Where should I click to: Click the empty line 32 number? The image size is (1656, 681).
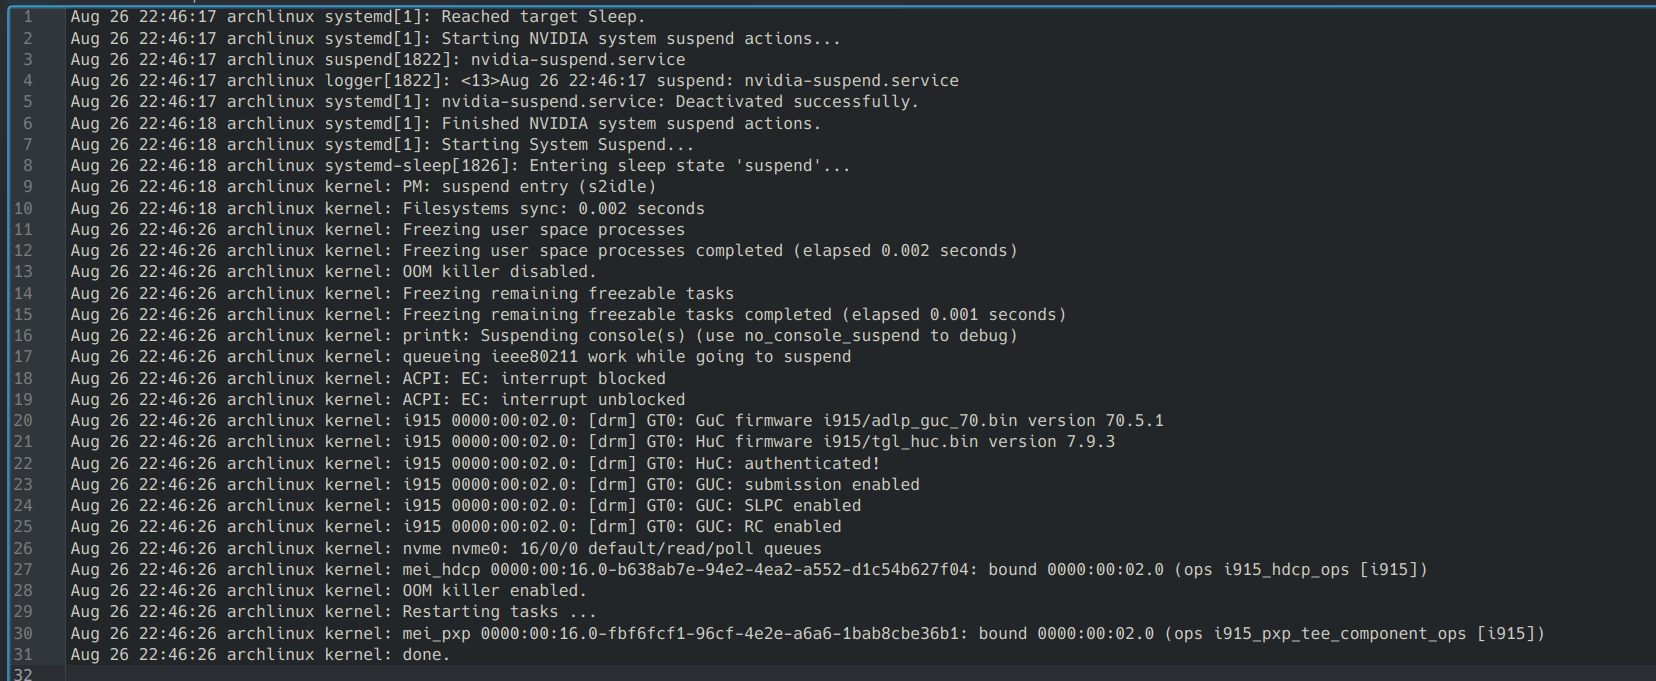pos(23,675)
